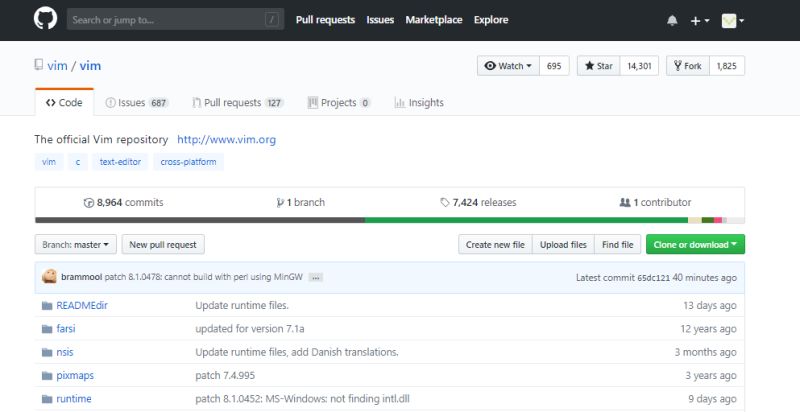Click folder icon beside READMEdir
Screen dimensions: 800x412
[x=47, y=305]
